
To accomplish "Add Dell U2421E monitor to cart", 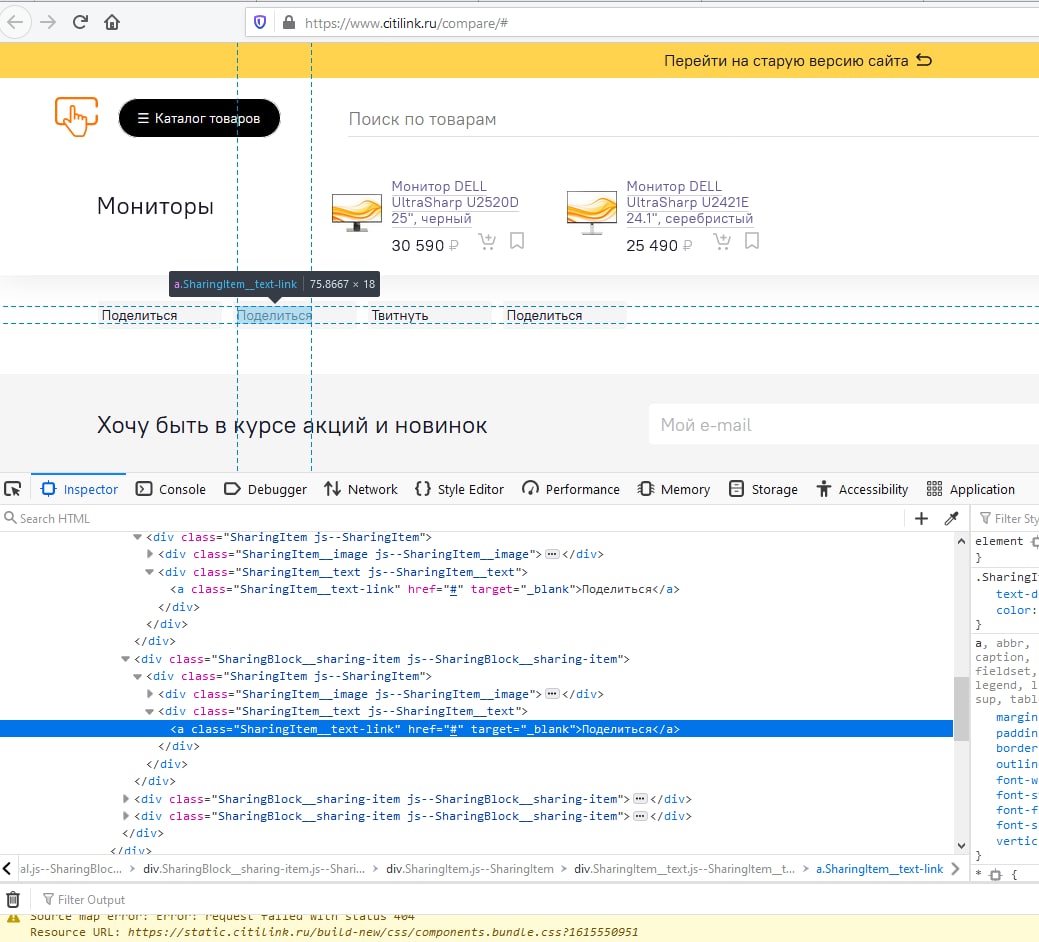I will point(722,242).
